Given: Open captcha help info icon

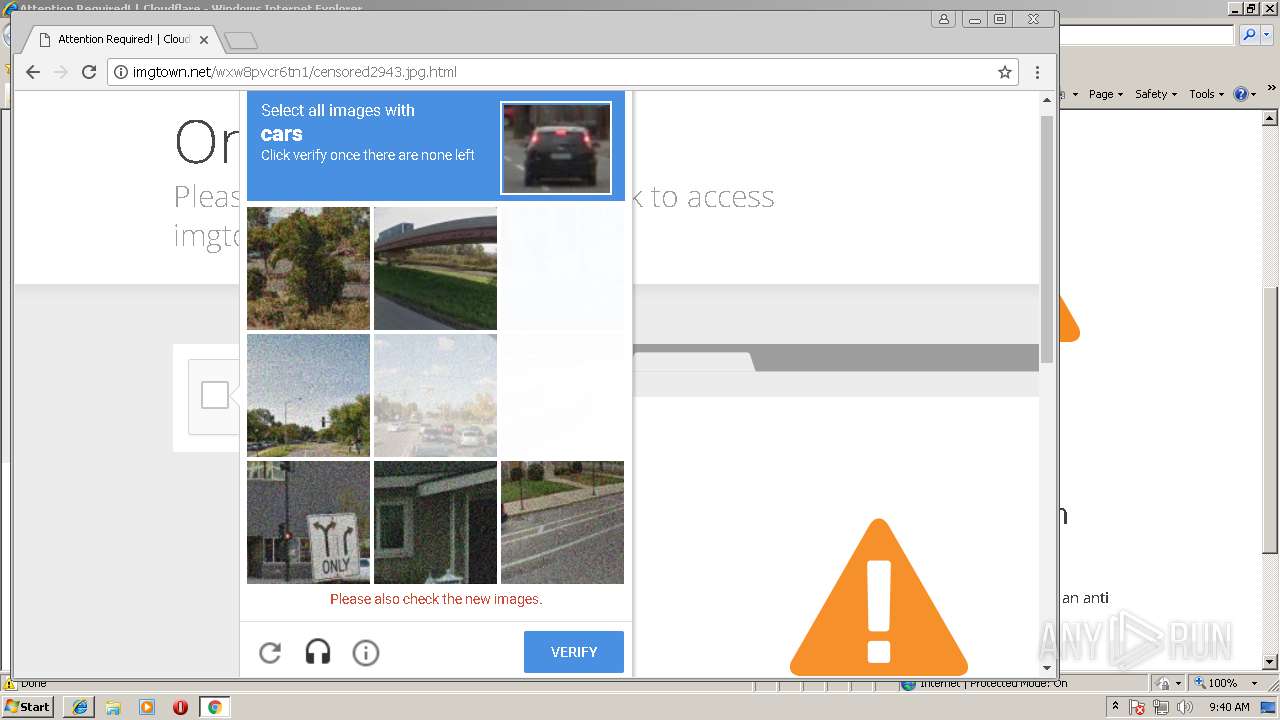Looking at the screenshot, I should point(366,653).
